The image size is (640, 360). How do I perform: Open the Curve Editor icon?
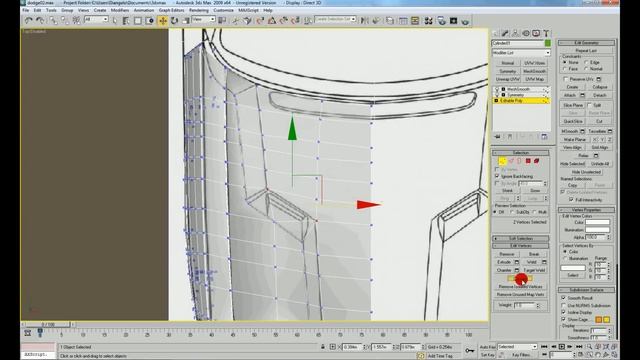(x=403, y=20)
